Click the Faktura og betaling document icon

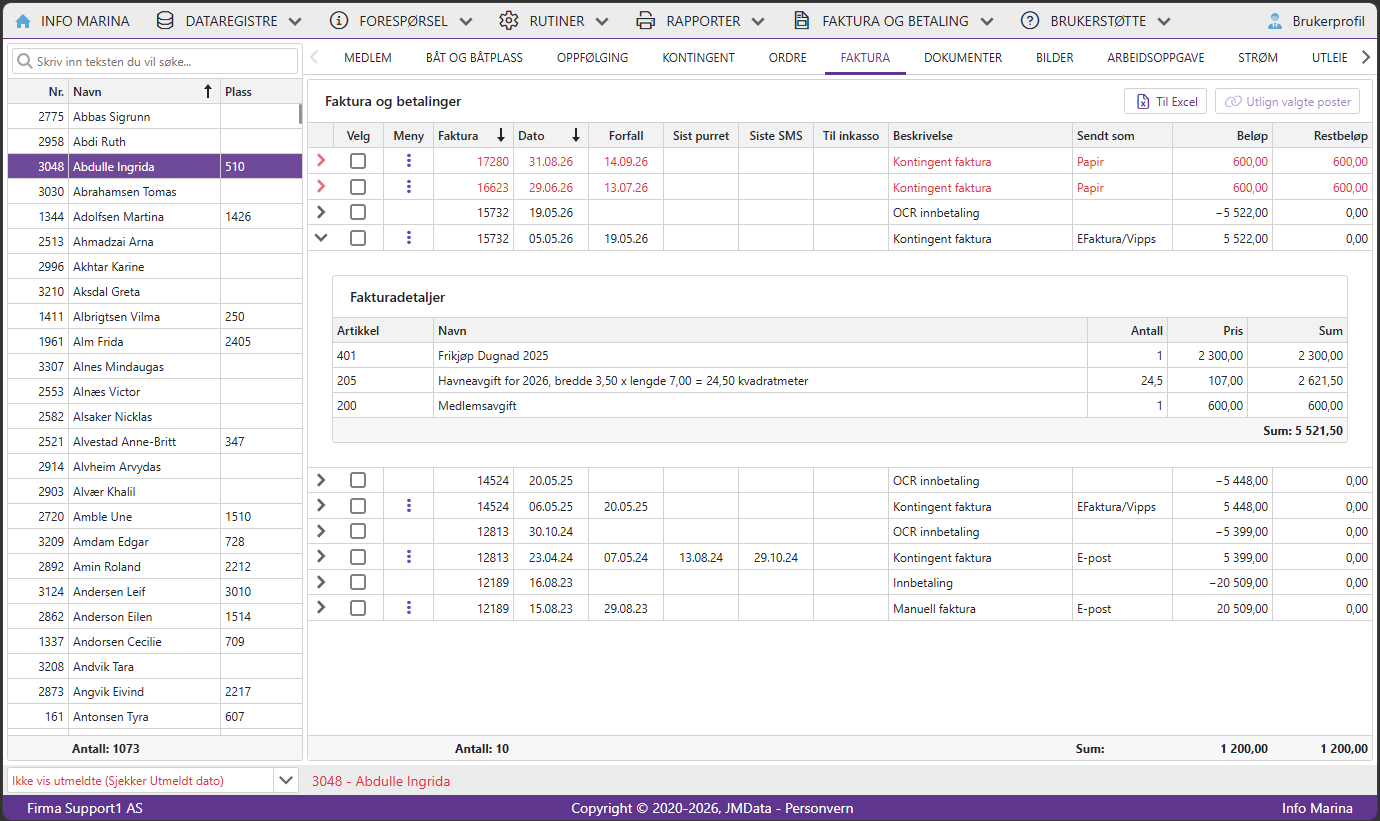pos(801,21)
